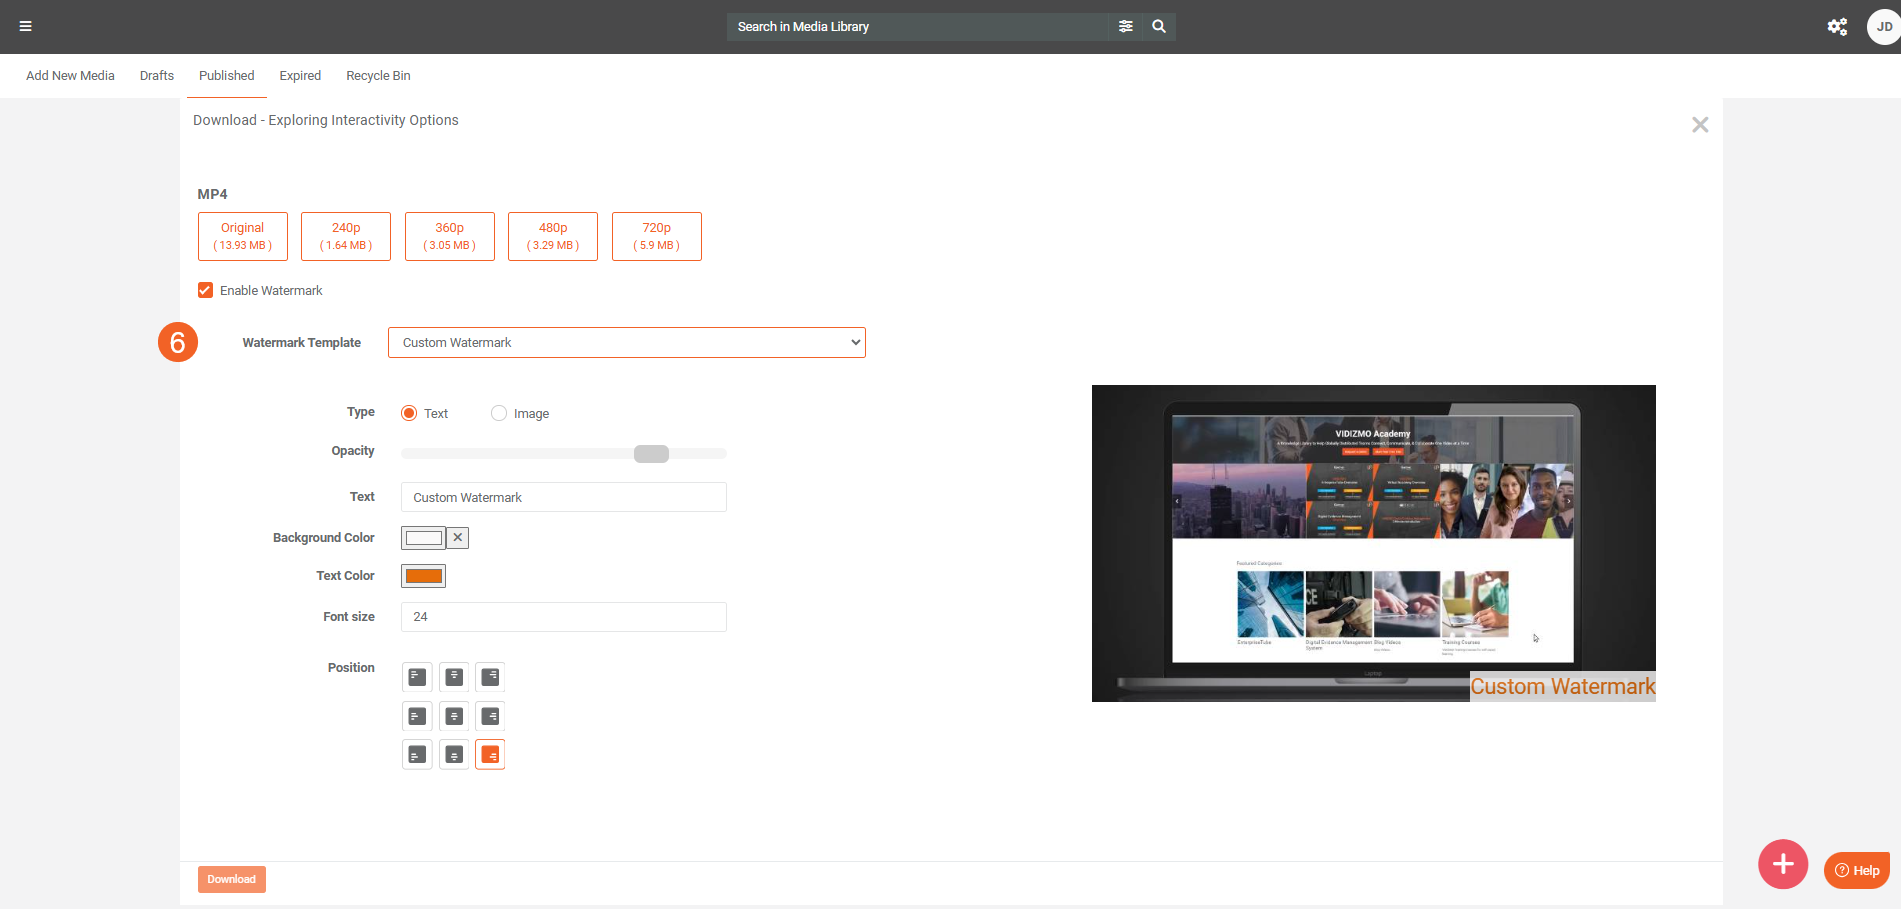Set watermark position to top-right
Image resolution: width=1901 pixels, height=909 pixels.
490,677
